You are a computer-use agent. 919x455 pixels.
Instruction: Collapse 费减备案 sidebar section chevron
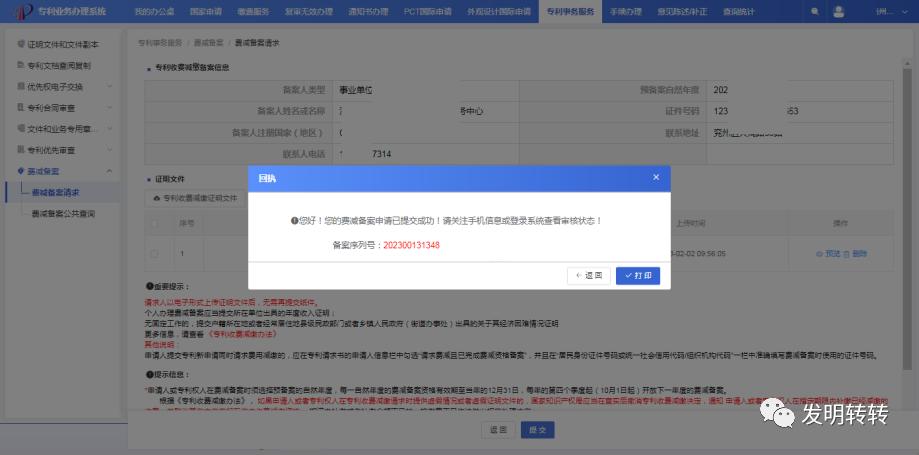(110, 171)
